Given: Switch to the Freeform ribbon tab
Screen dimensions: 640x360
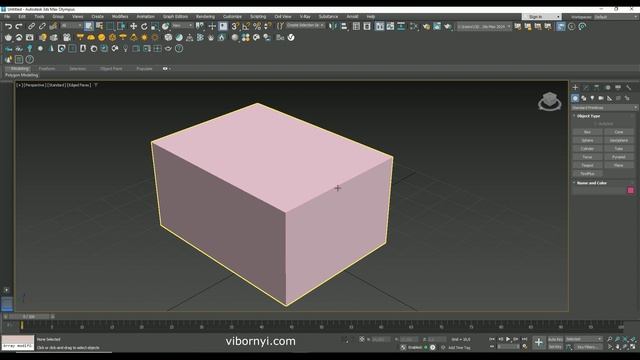Looking at the screenshot, I should 47,69.
